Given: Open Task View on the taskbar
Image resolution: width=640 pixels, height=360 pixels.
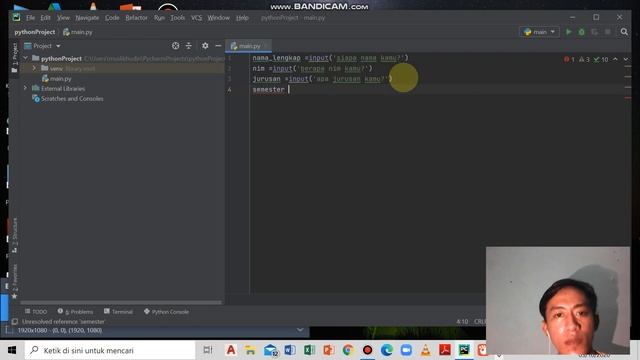Looking at the screenshot, I should point(208,350).
